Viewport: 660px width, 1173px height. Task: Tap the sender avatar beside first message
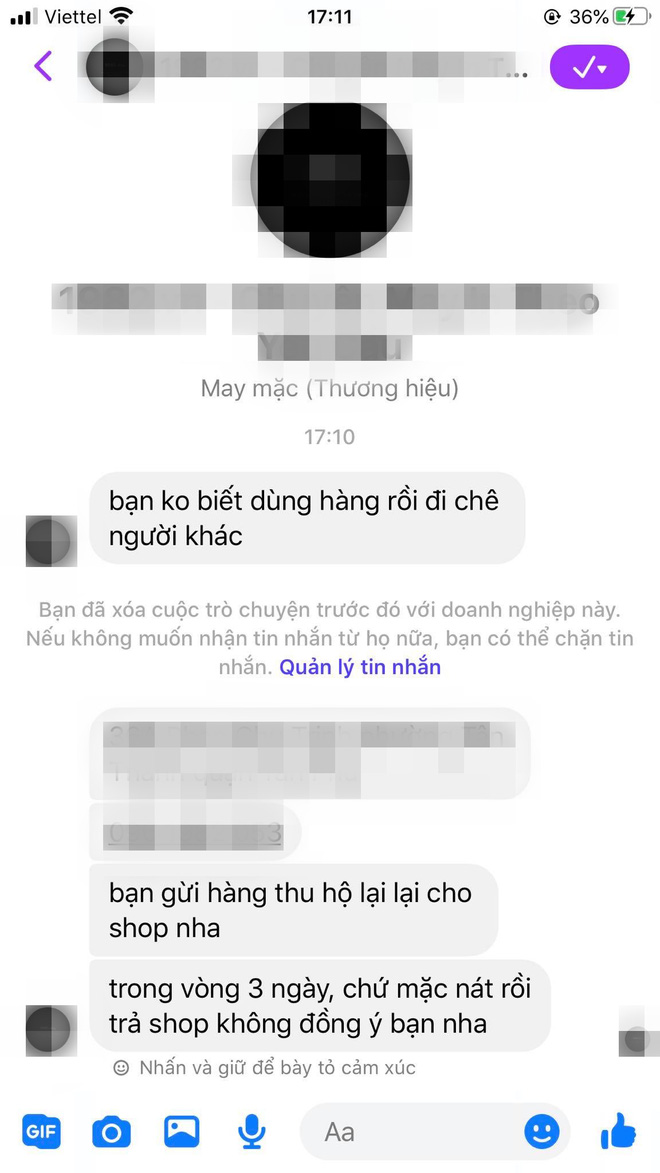pos(51,540)
